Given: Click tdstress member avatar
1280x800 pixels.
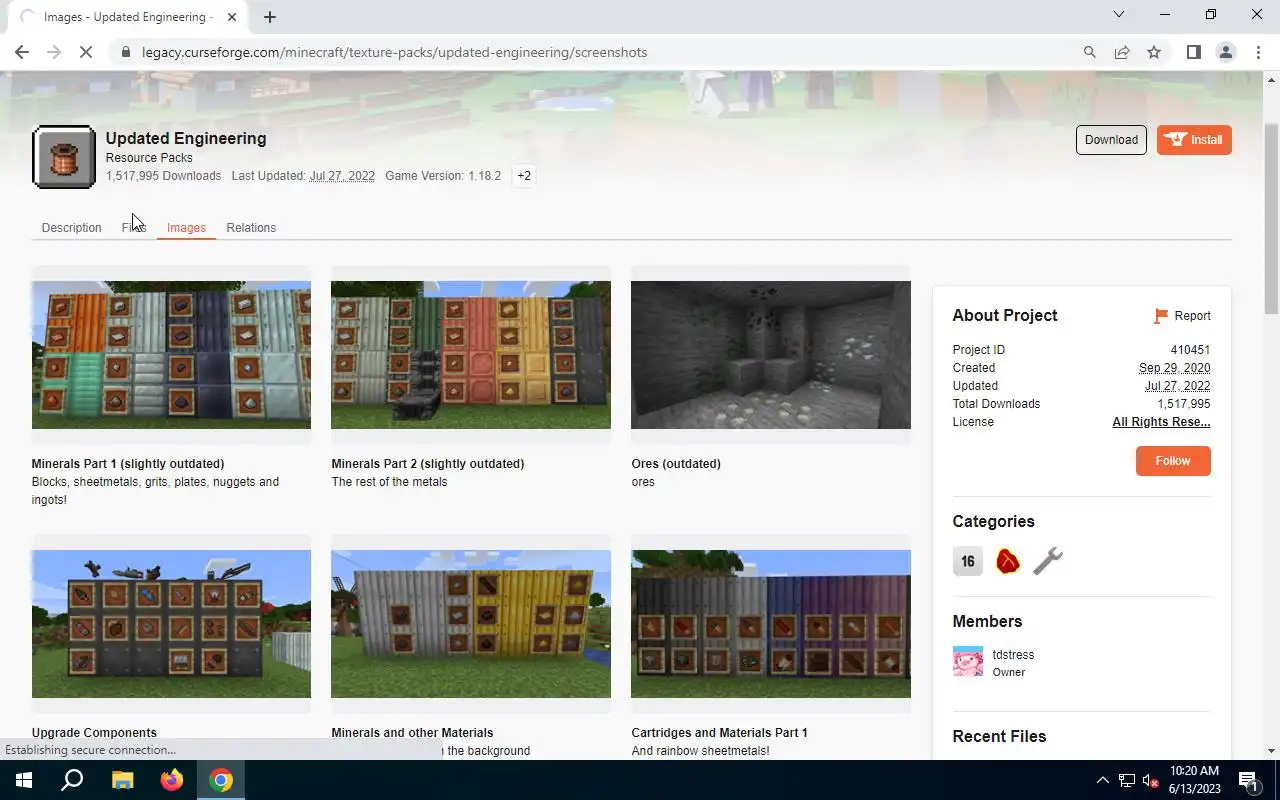Looking at the screenshot, I should pyautogui.click(x=968, y=662).
